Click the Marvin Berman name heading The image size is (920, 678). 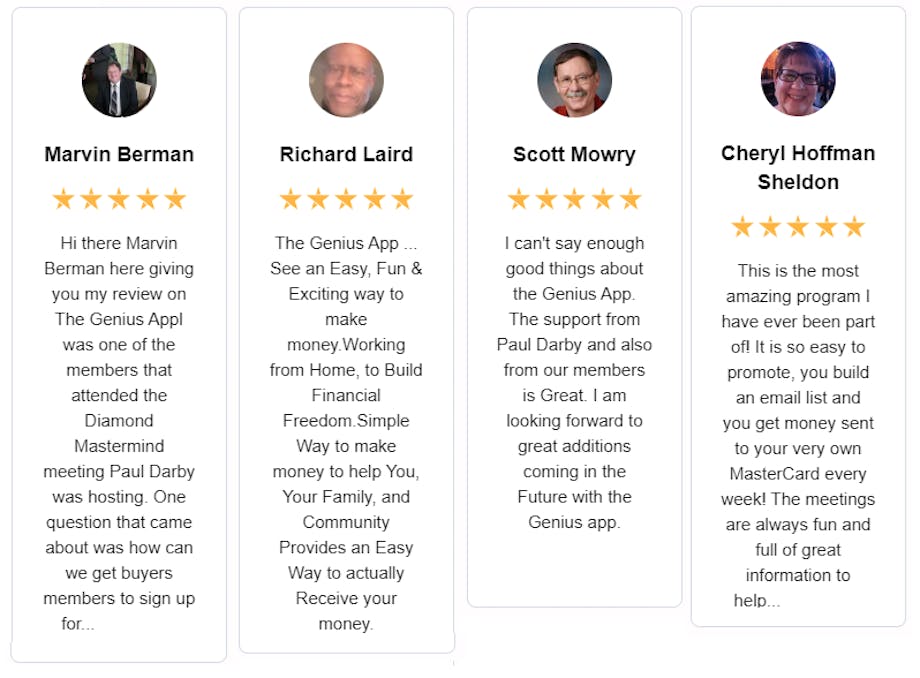119,155
